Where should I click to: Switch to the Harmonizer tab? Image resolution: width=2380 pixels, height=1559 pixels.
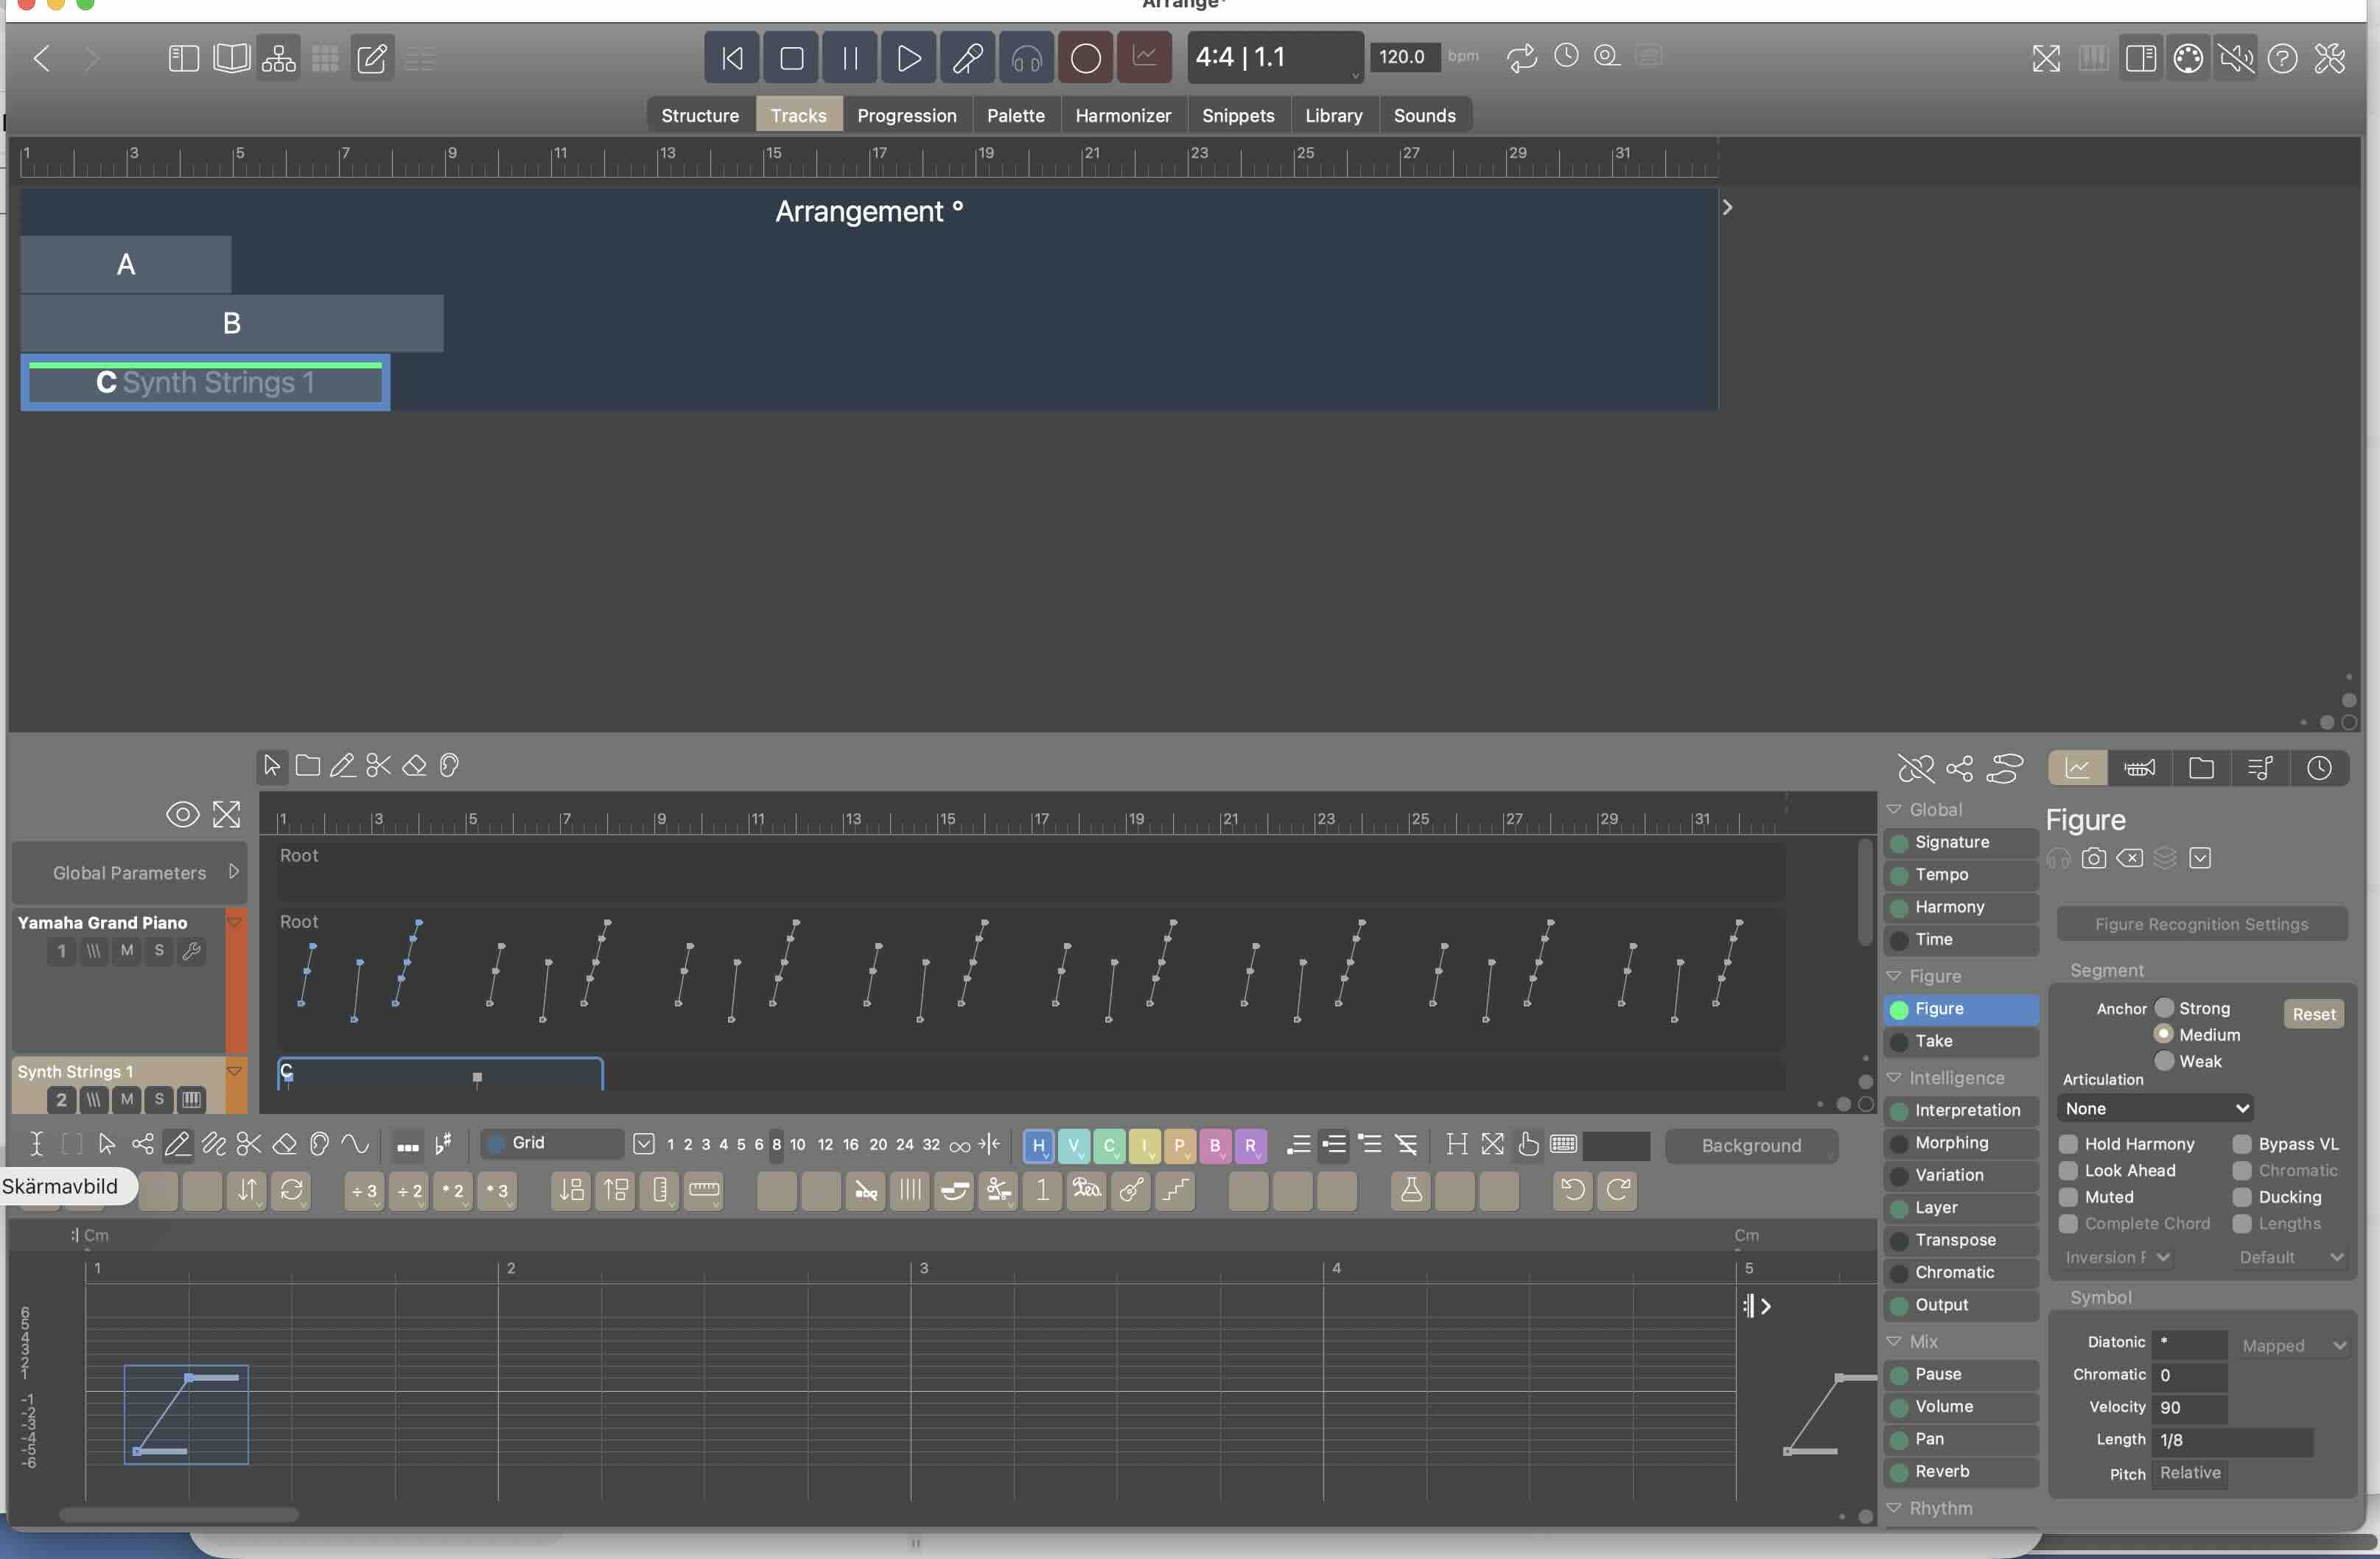(1122, 115)
